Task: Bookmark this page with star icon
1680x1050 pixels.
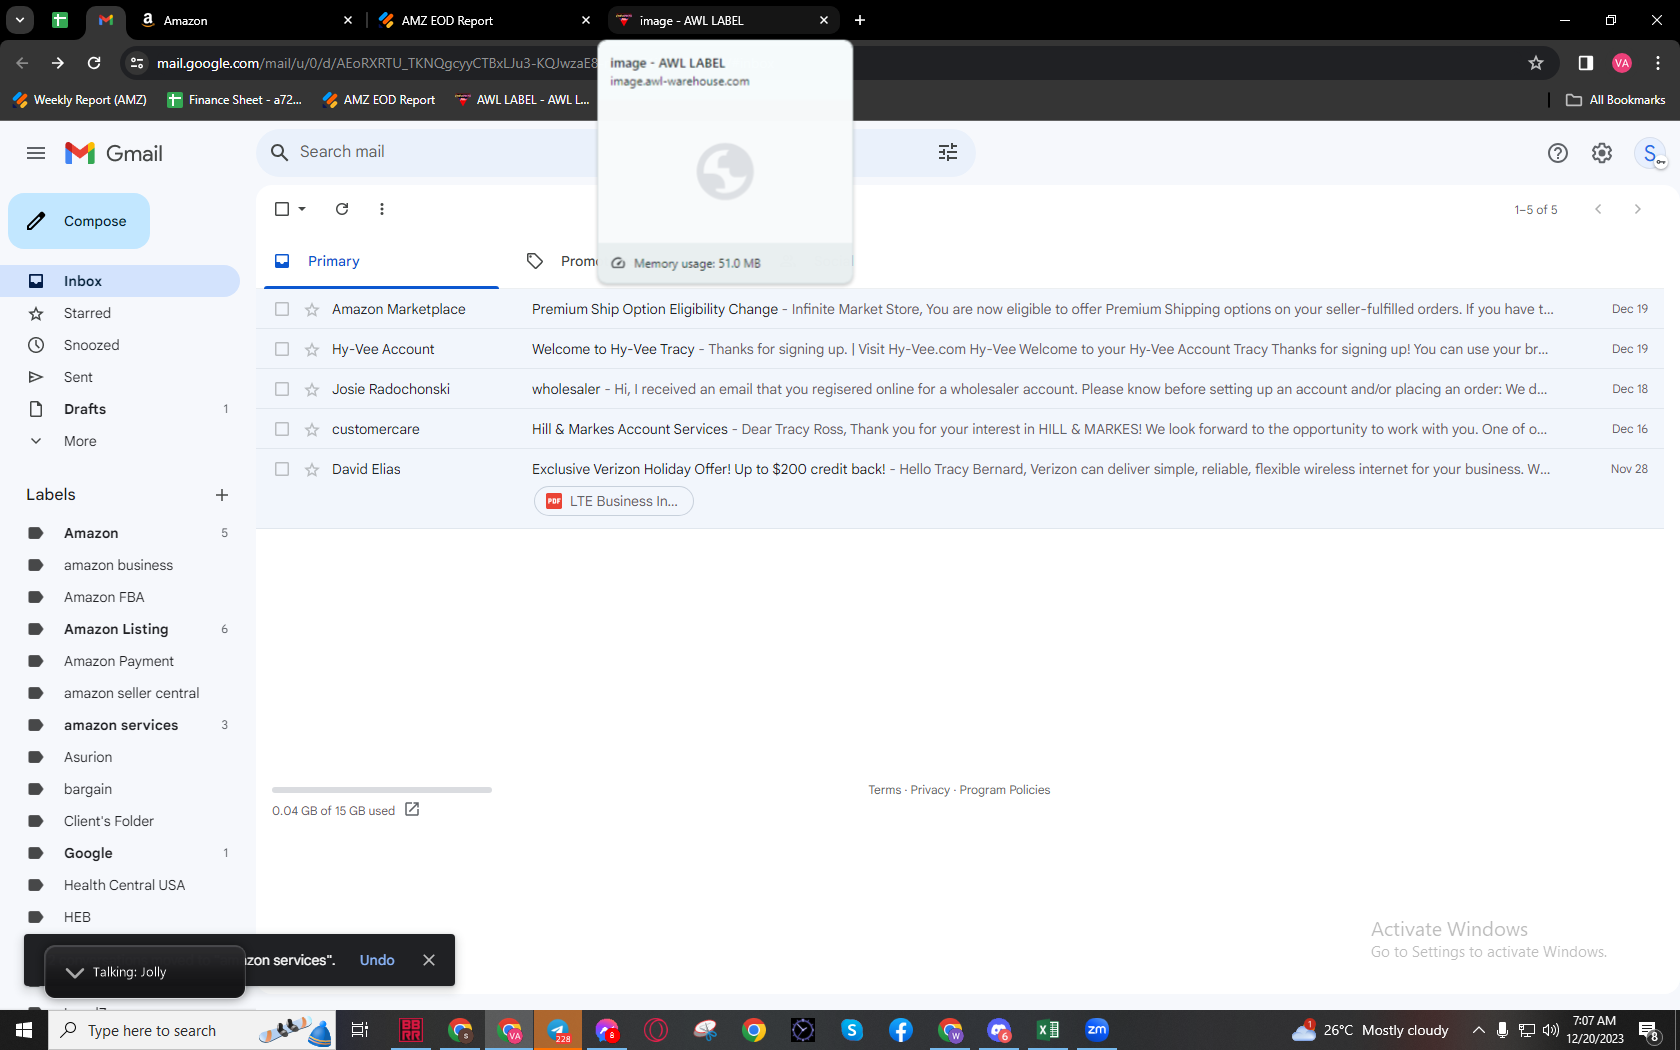Action: pos(1536,63)
